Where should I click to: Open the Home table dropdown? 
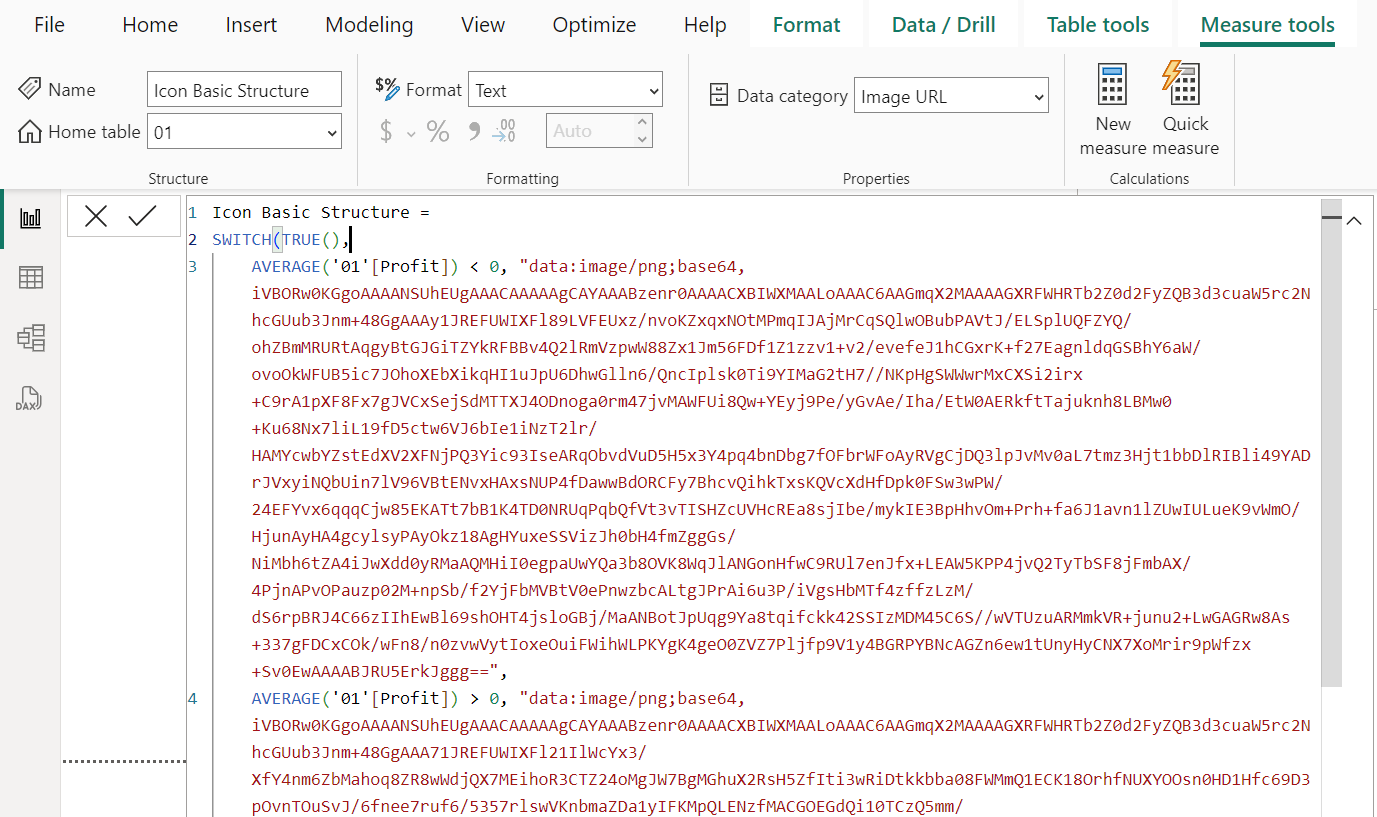point(244,132)
